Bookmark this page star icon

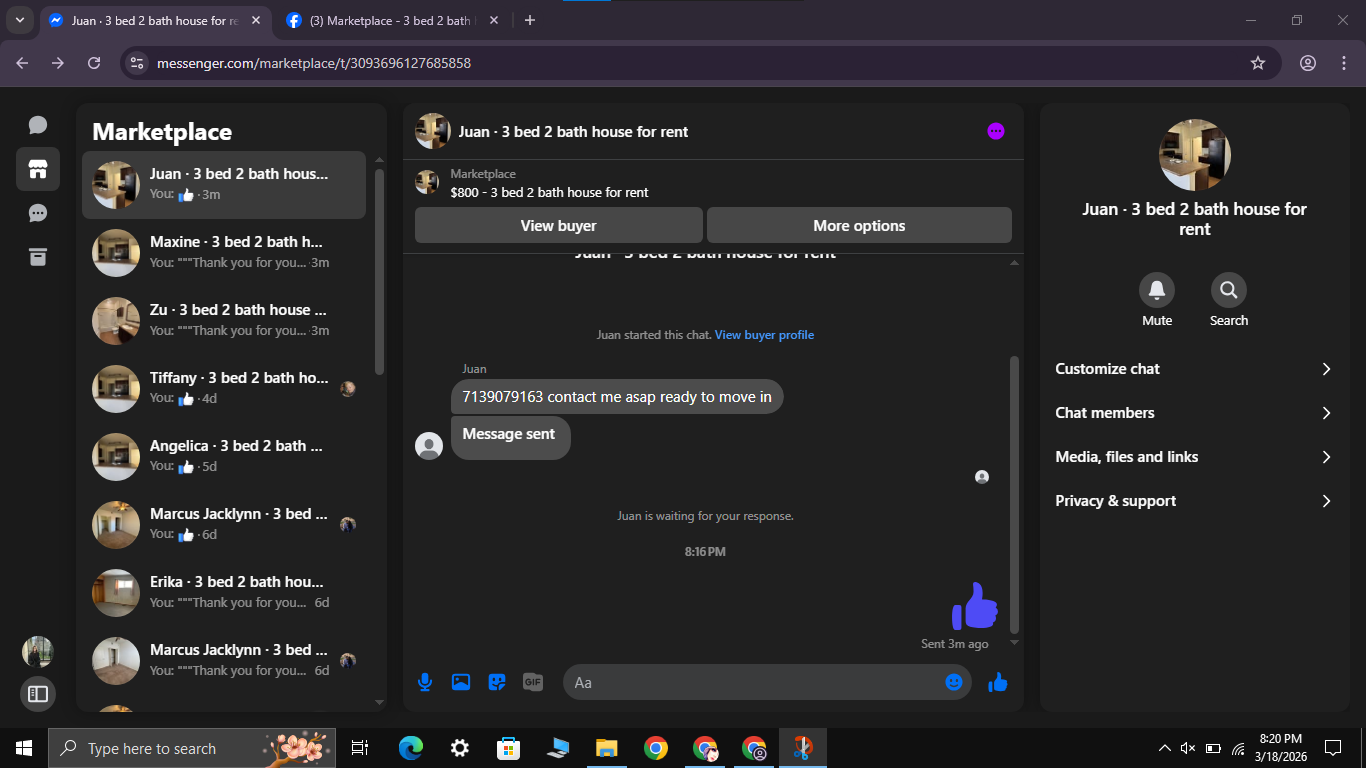click(x=1258, y=63)
